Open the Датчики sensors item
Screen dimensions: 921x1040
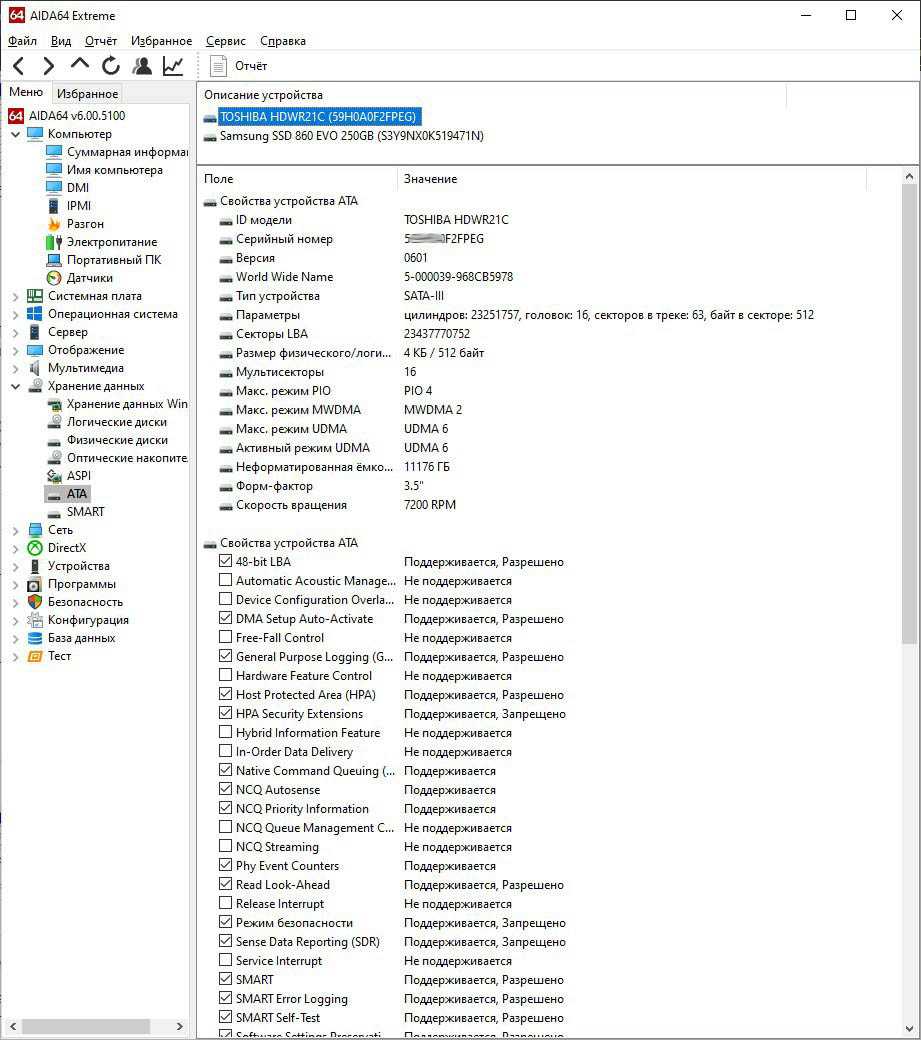89,278
